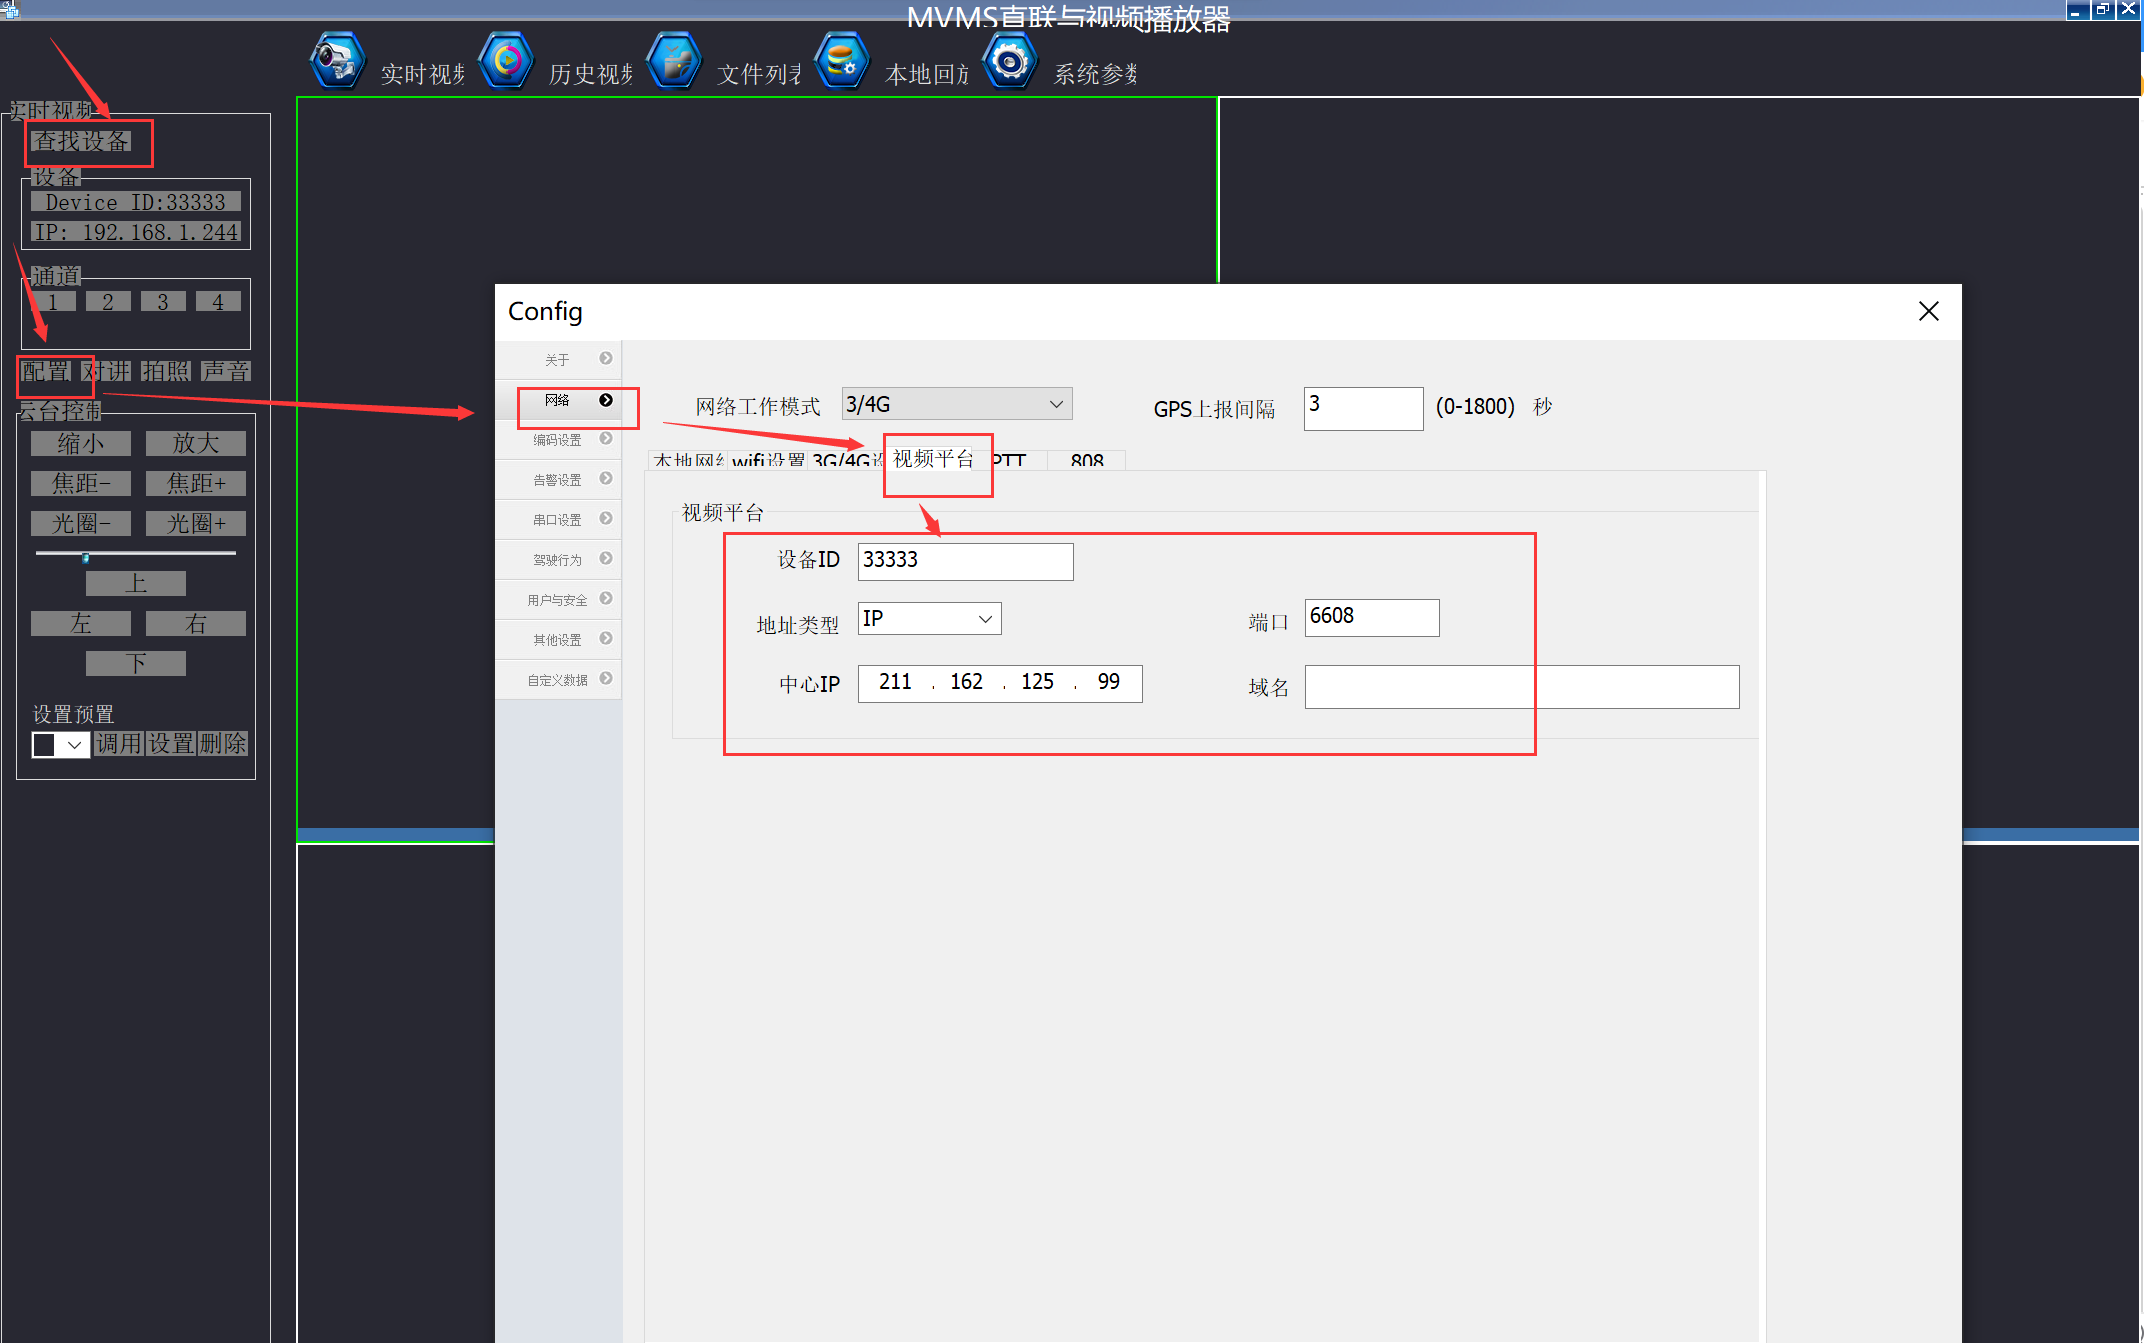Click the 查找设备 search device button

click(82, 142)
